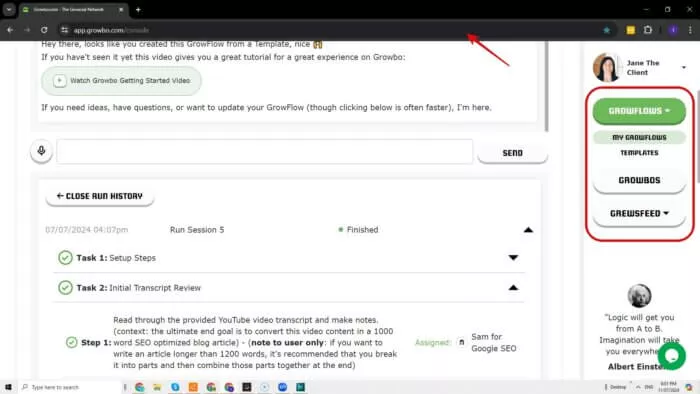Click the green chat support bubble
The image size is (700, 394).
pyautogui.click(x=671, y=356)
